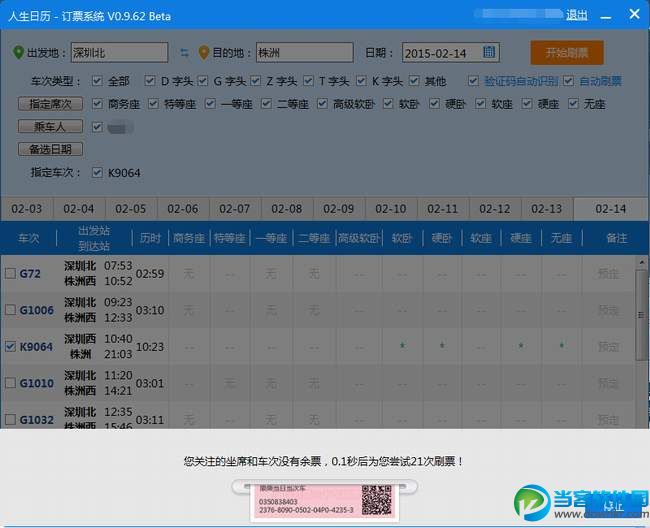Open the date picker calendar icon
This screenshot has width=650, height=528.
[489, 52]
